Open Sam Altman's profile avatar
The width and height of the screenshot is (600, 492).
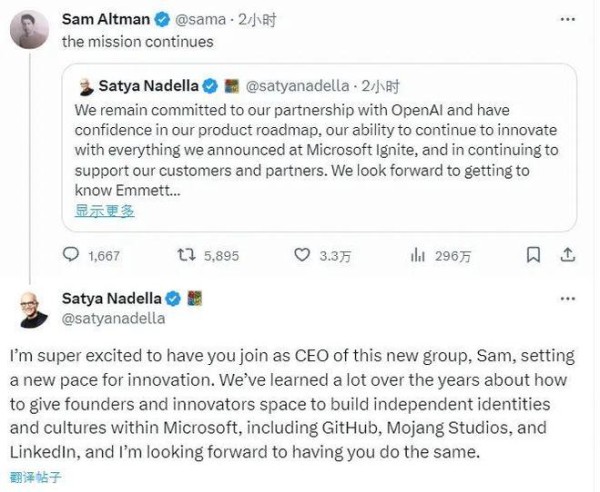30,29
